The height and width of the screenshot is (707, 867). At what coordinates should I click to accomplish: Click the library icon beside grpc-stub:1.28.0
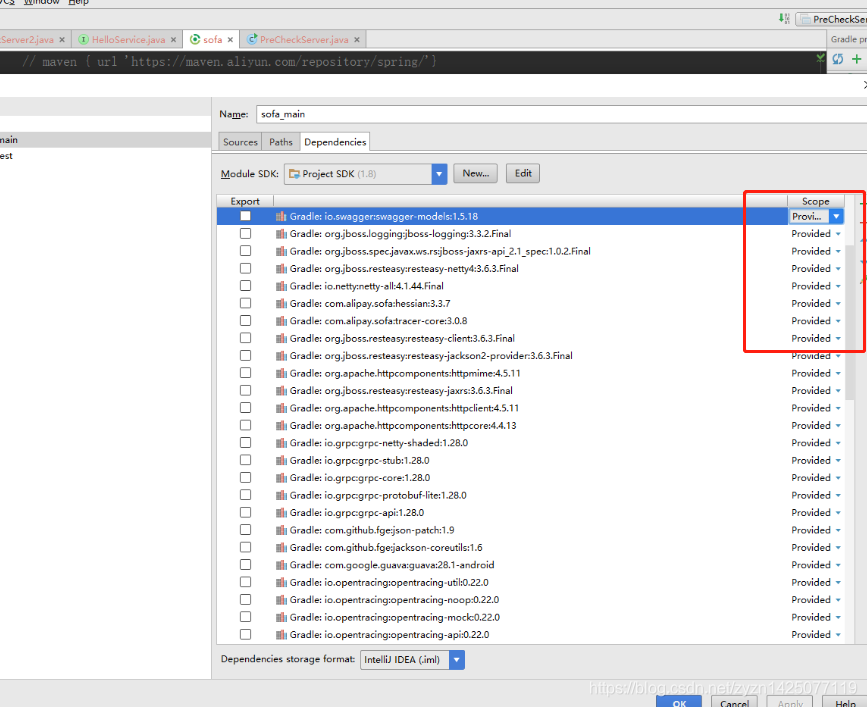tap(281, 460)
